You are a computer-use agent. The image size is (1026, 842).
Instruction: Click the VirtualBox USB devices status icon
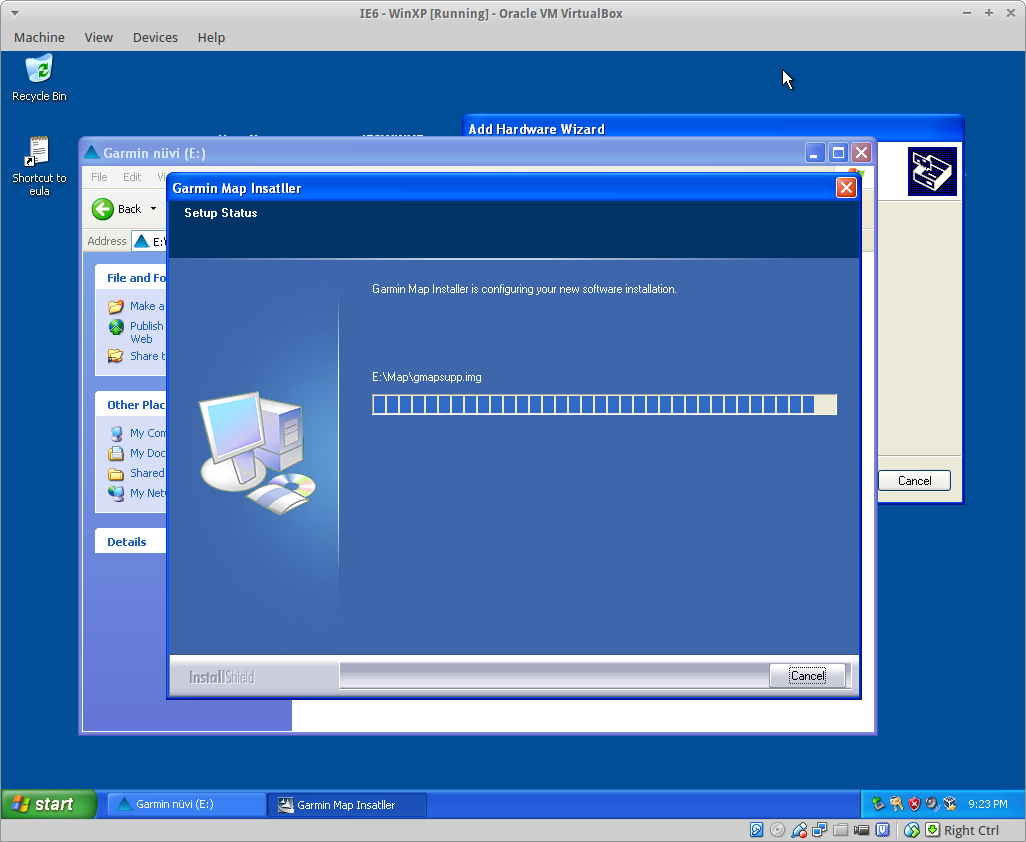(x=799, y=830)
